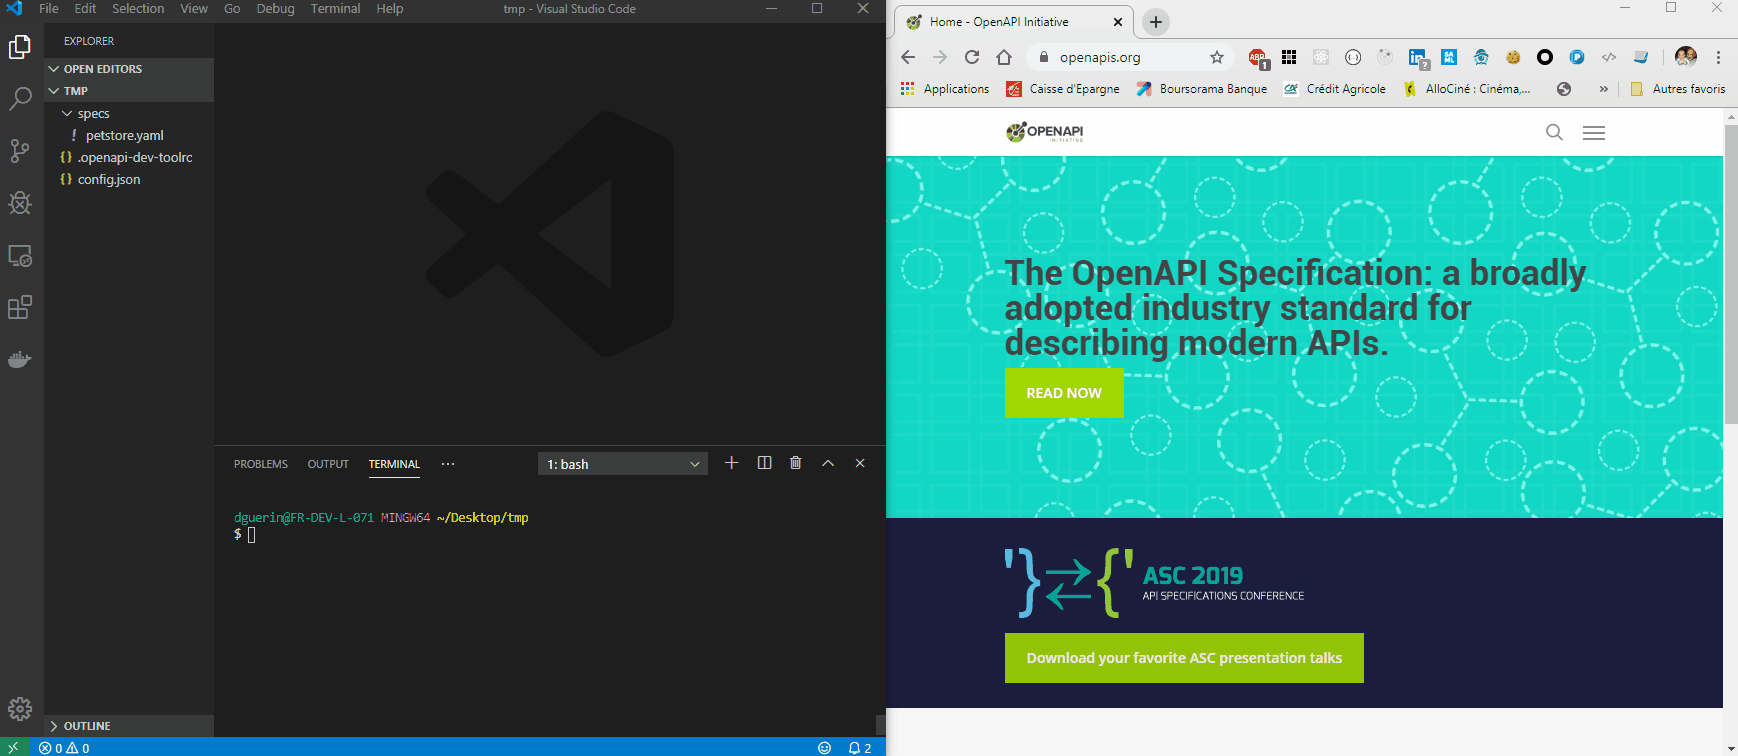Open the Explorer view in VS Code activity bar
Screen dimensions: 1738x756
[20, 47]
